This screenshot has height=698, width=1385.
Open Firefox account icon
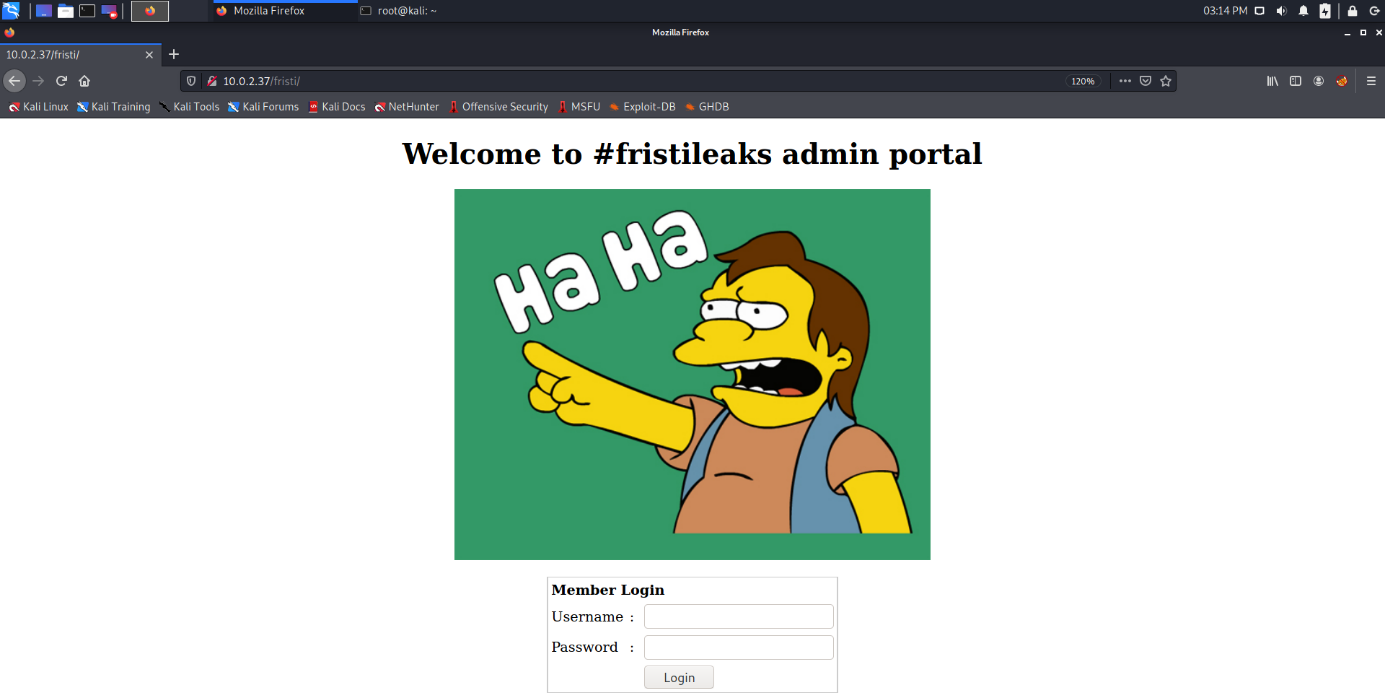point(1319,81)
